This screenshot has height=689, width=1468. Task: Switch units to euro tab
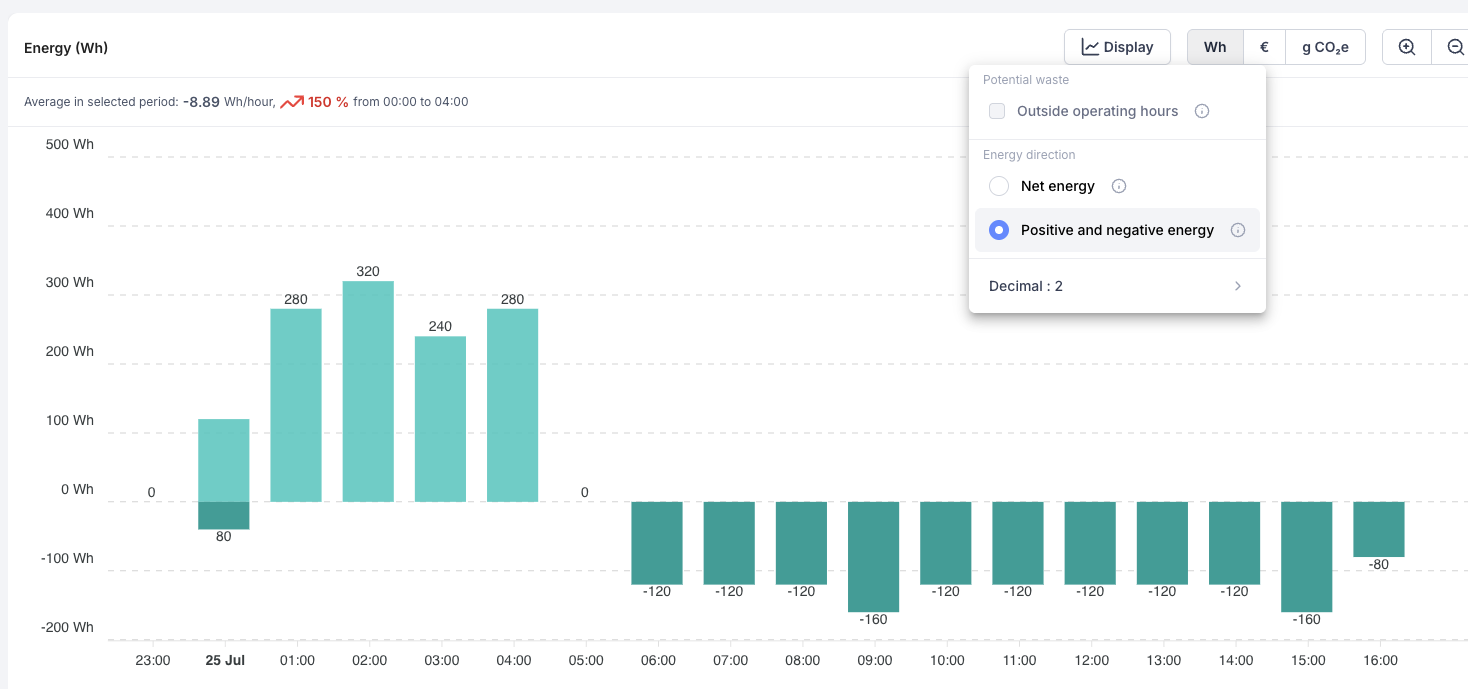coord(1264,47)
